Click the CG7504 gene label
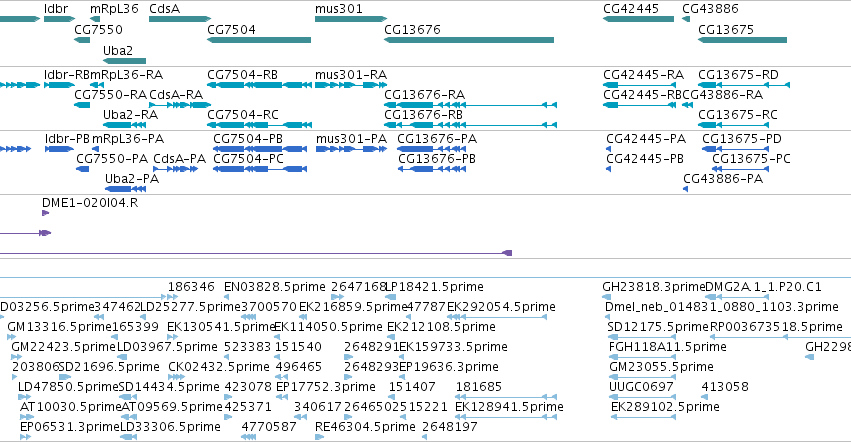Image resolution: width=851 pixels, height=442 pixels. coord(231,29)
